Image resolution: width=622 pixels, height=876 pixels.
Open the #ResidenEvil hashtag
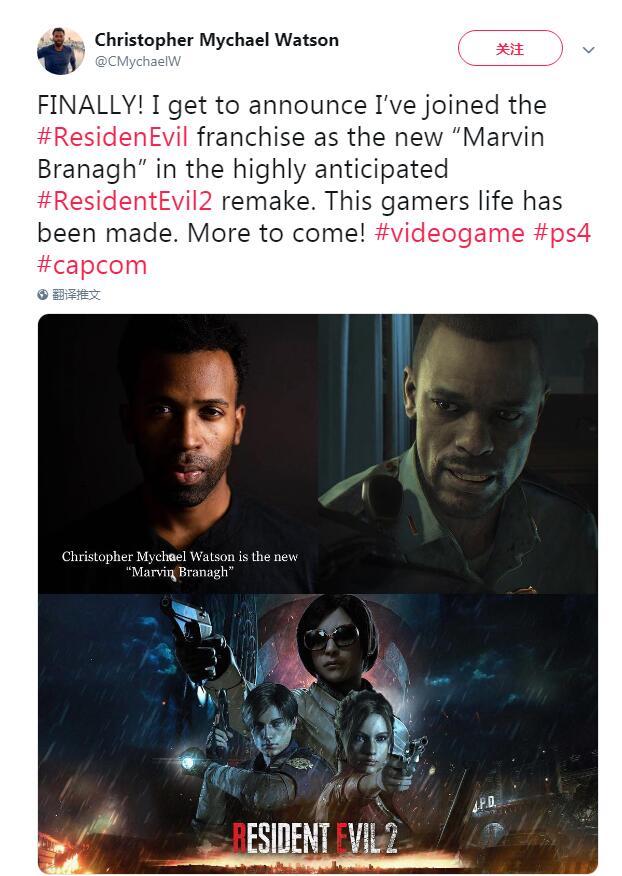[112, 137]
